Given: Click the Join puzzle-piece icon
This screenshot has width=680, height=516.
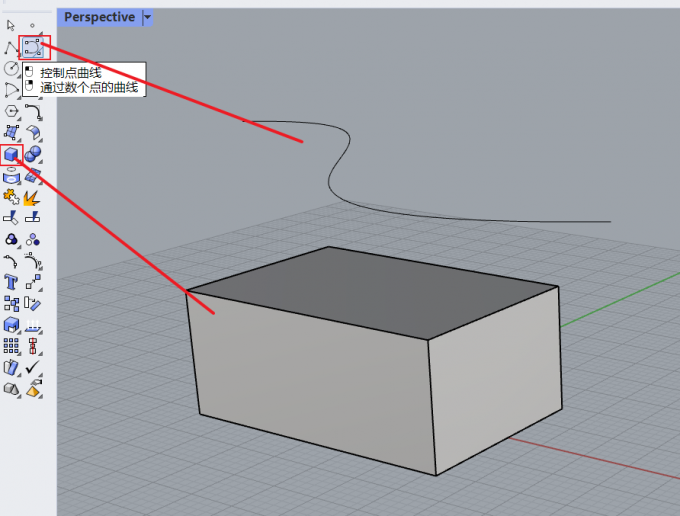Looking at the screenshot, I should click(11, 197).
